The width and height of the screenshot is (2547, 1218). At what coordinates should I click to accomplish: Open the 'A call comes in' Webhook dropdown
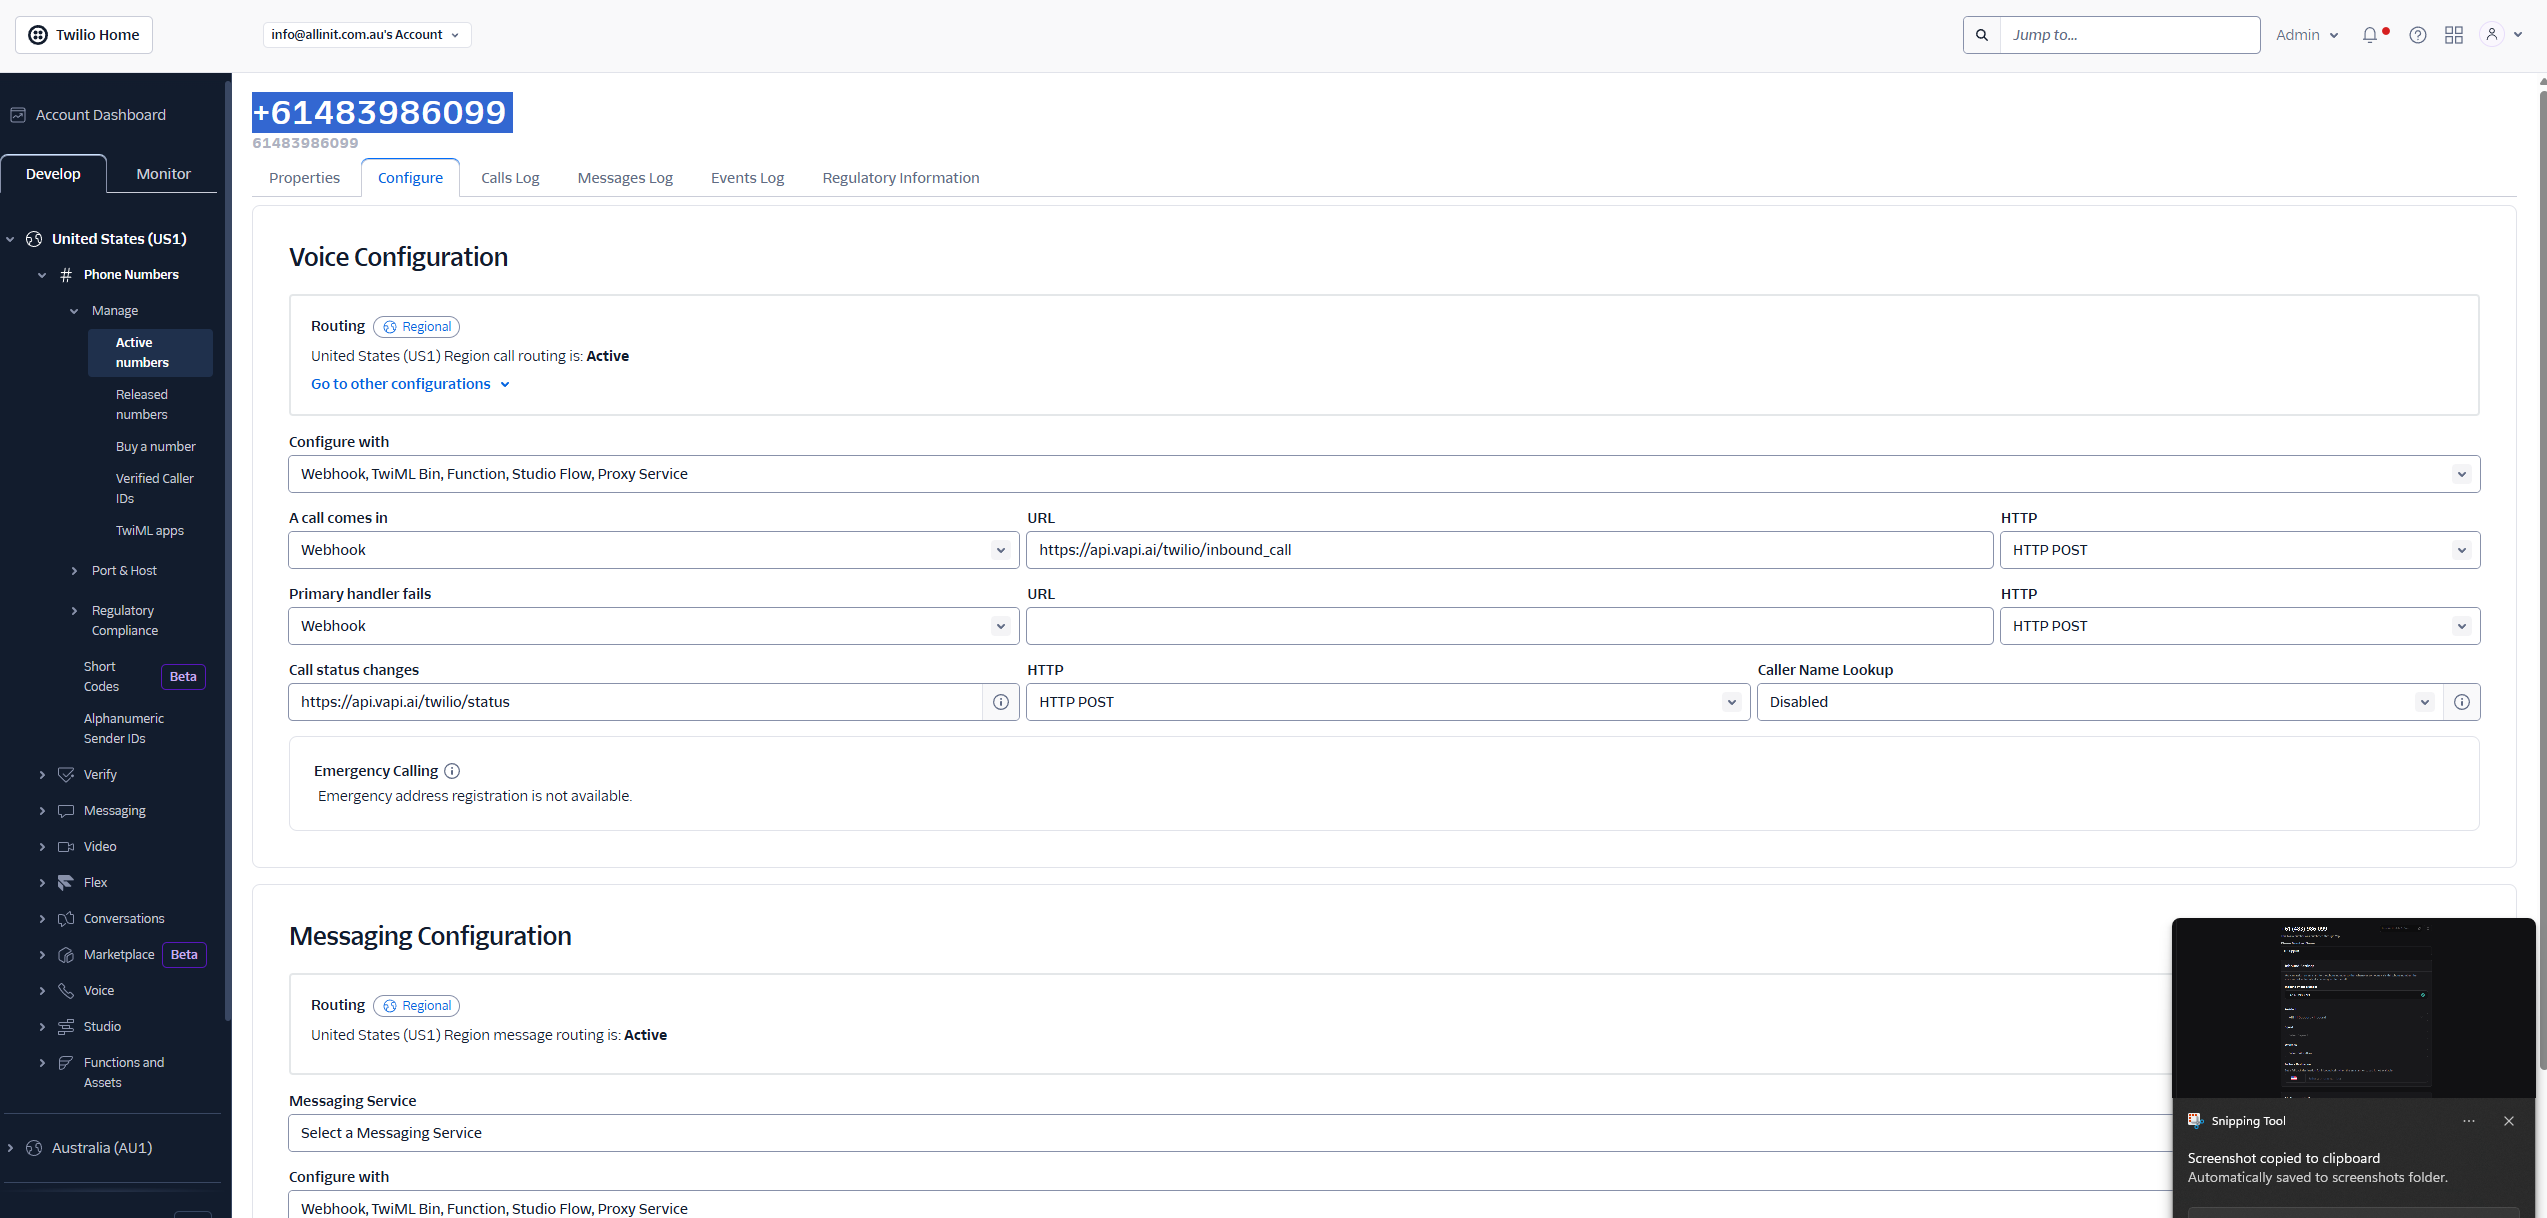[x=653, y=550]
